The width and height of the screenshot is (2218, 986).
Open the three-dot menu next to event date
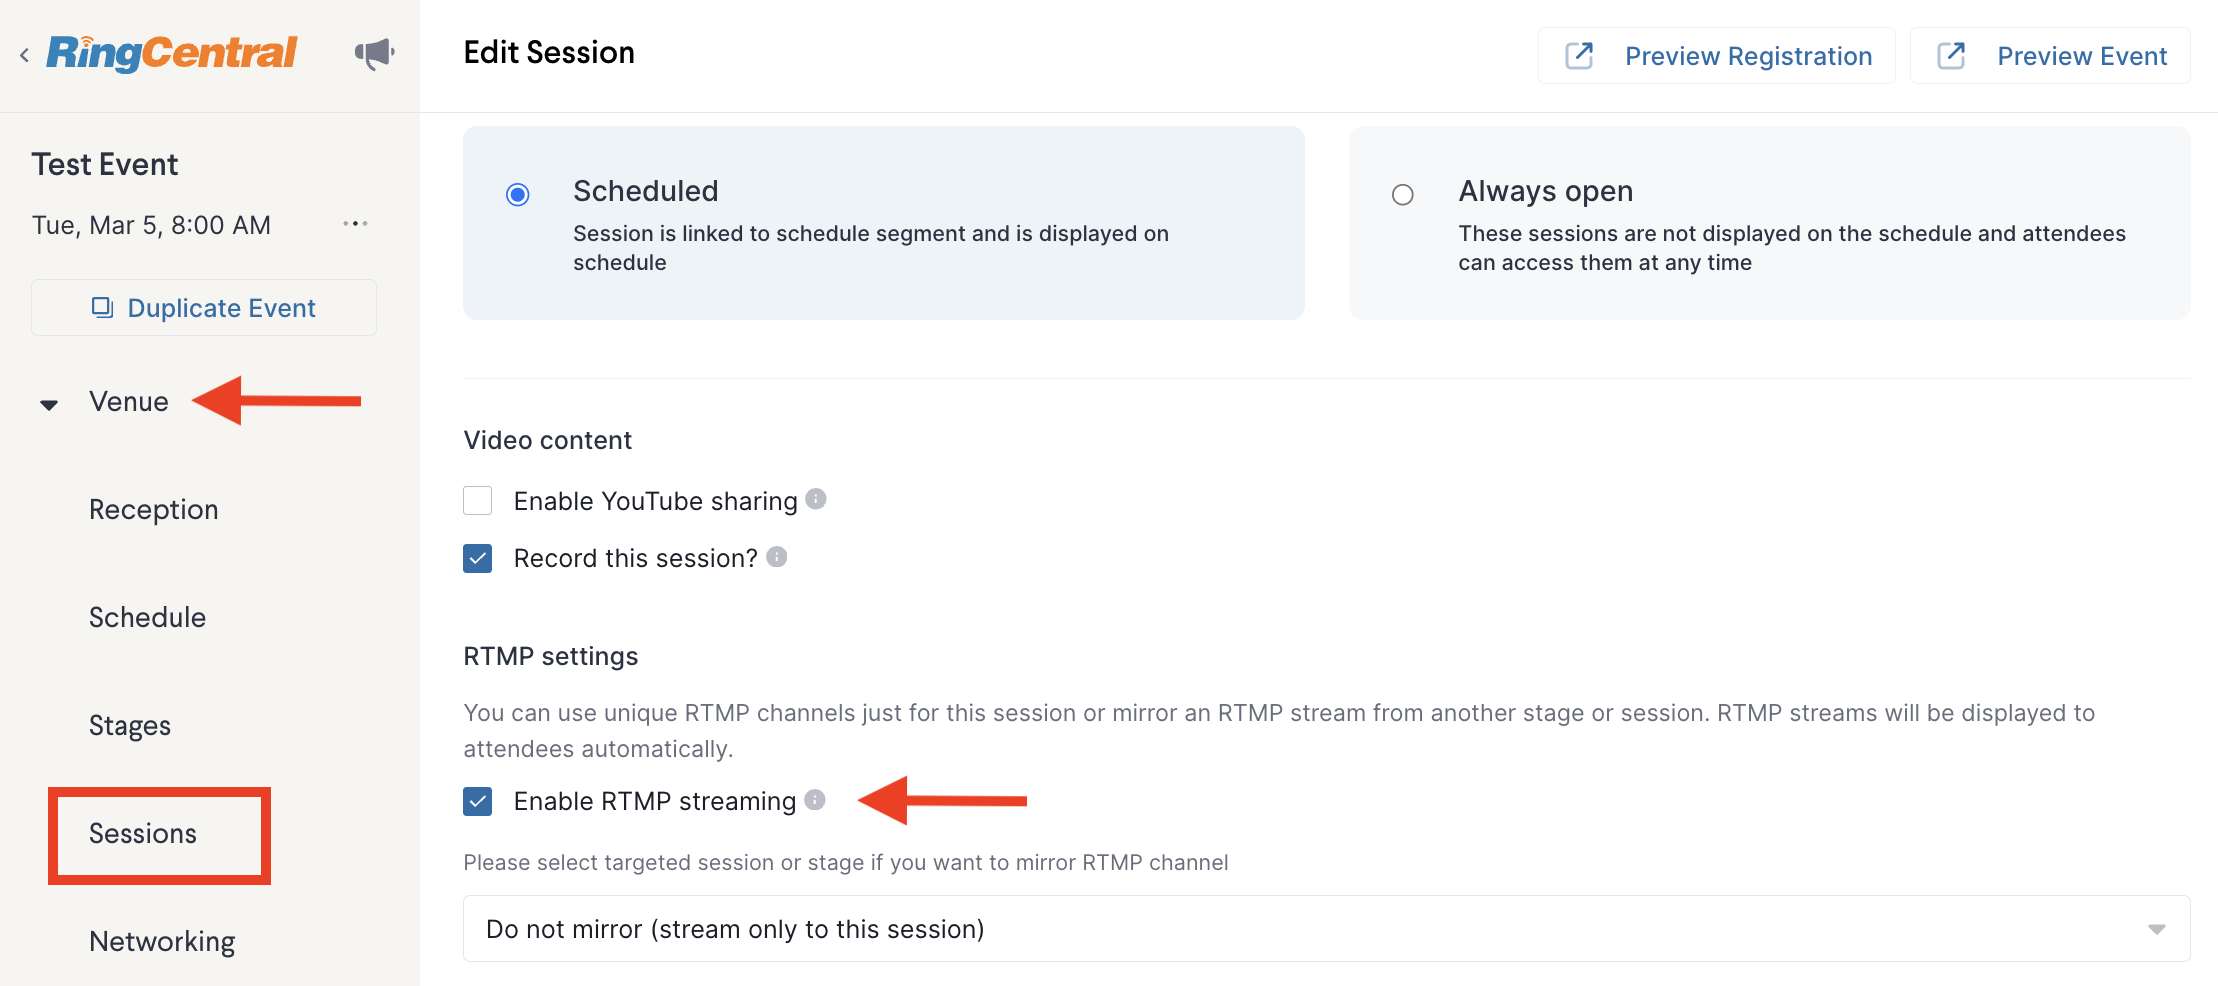[x=355, y=224]
